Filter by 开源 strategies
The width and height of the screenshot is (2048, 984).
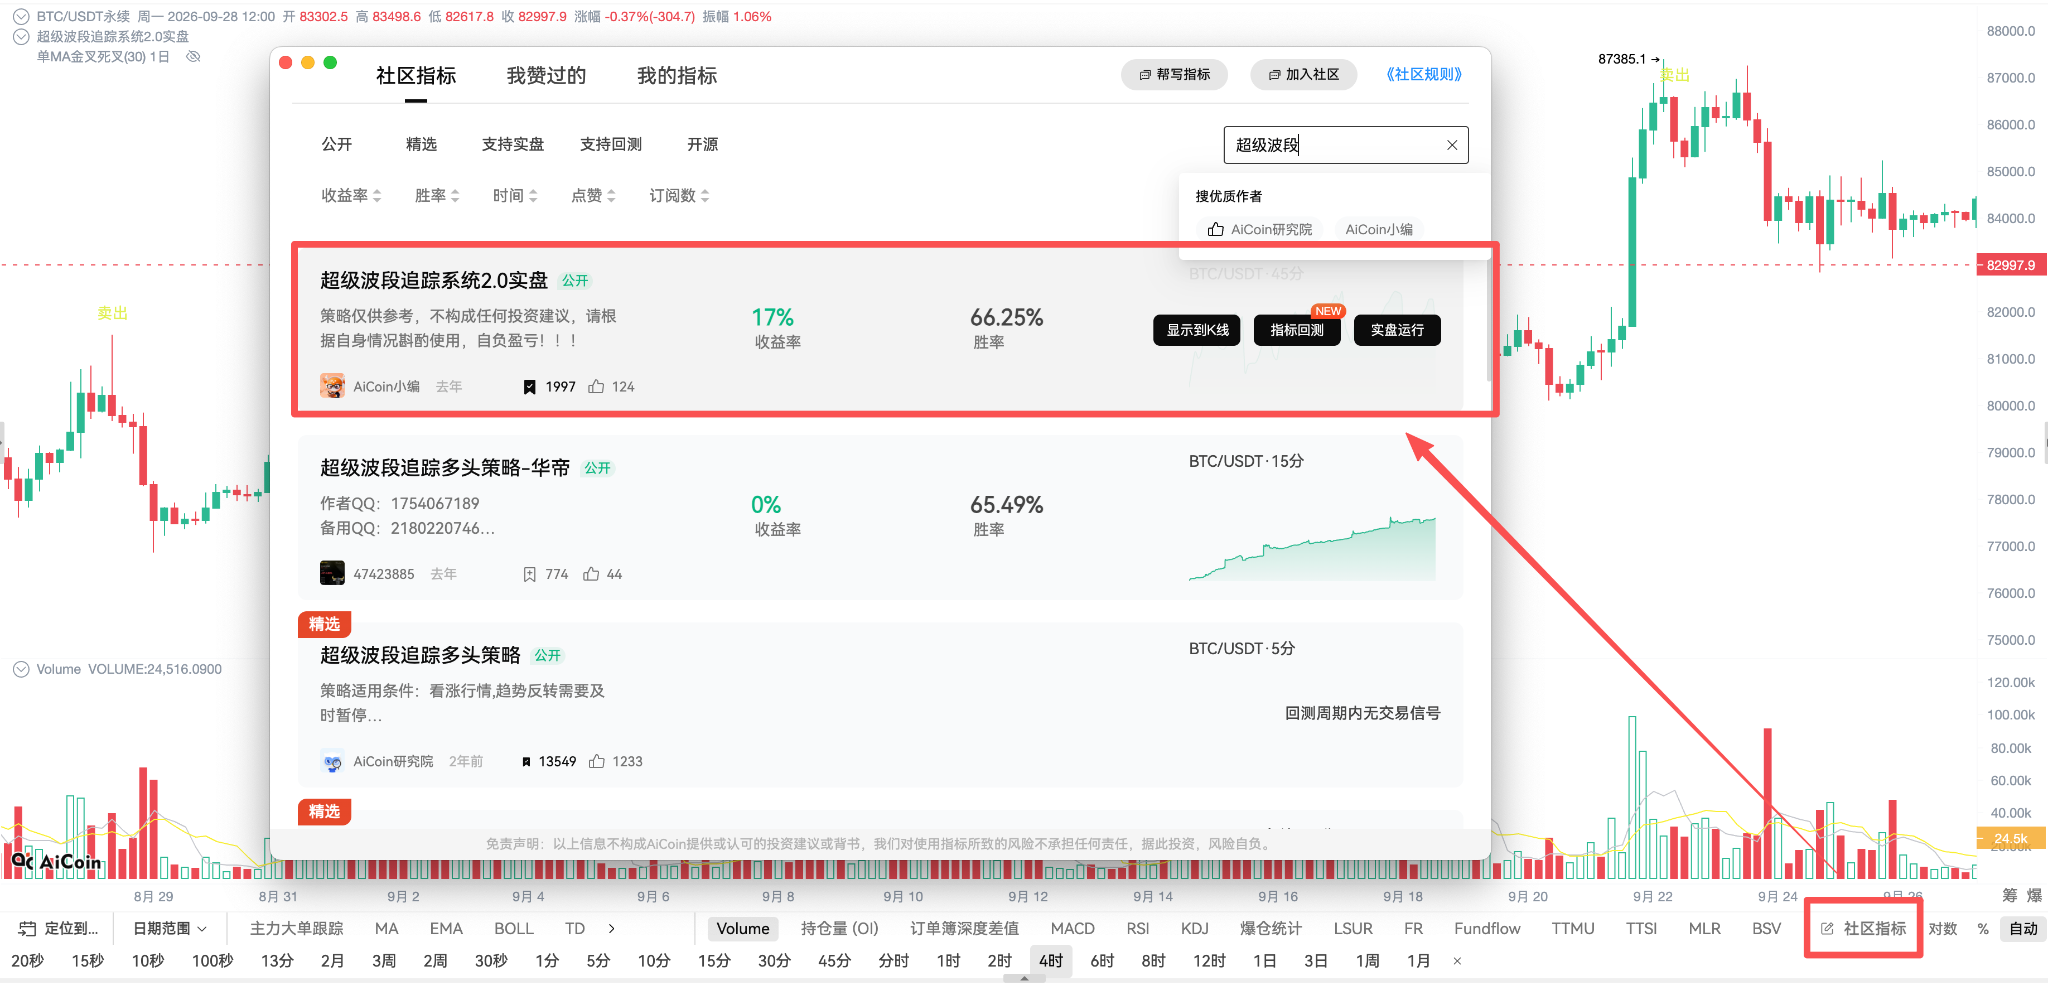point(702,144)
